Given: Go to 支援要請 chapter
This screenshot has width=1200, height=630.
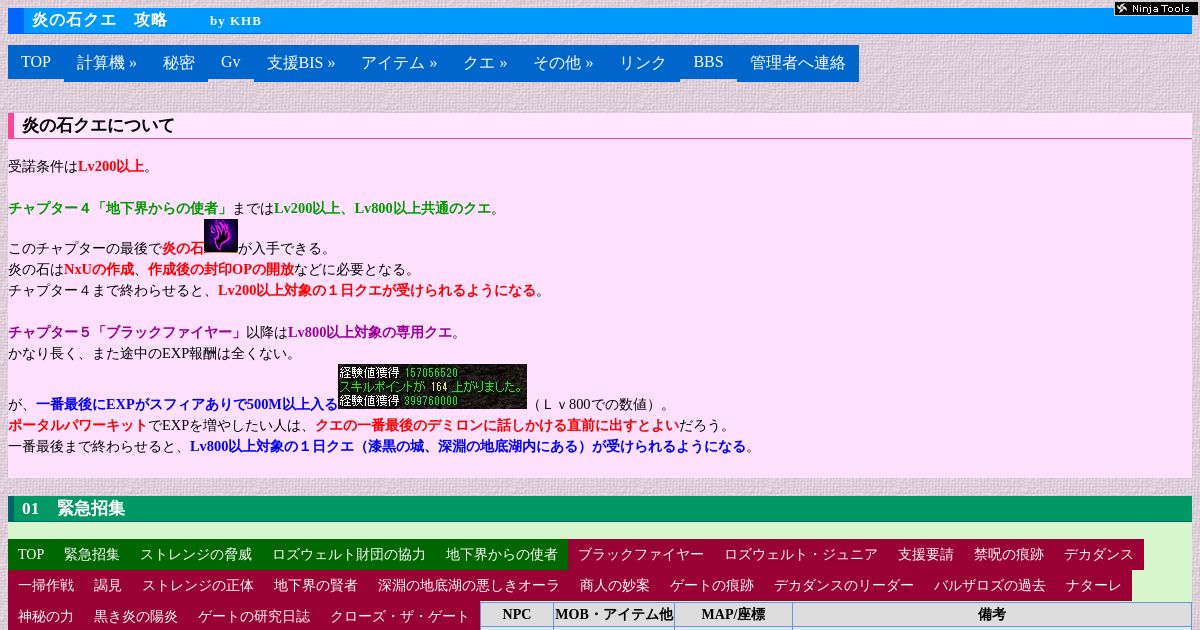Looking at the screenshot, I should click(x=926, y=554).
